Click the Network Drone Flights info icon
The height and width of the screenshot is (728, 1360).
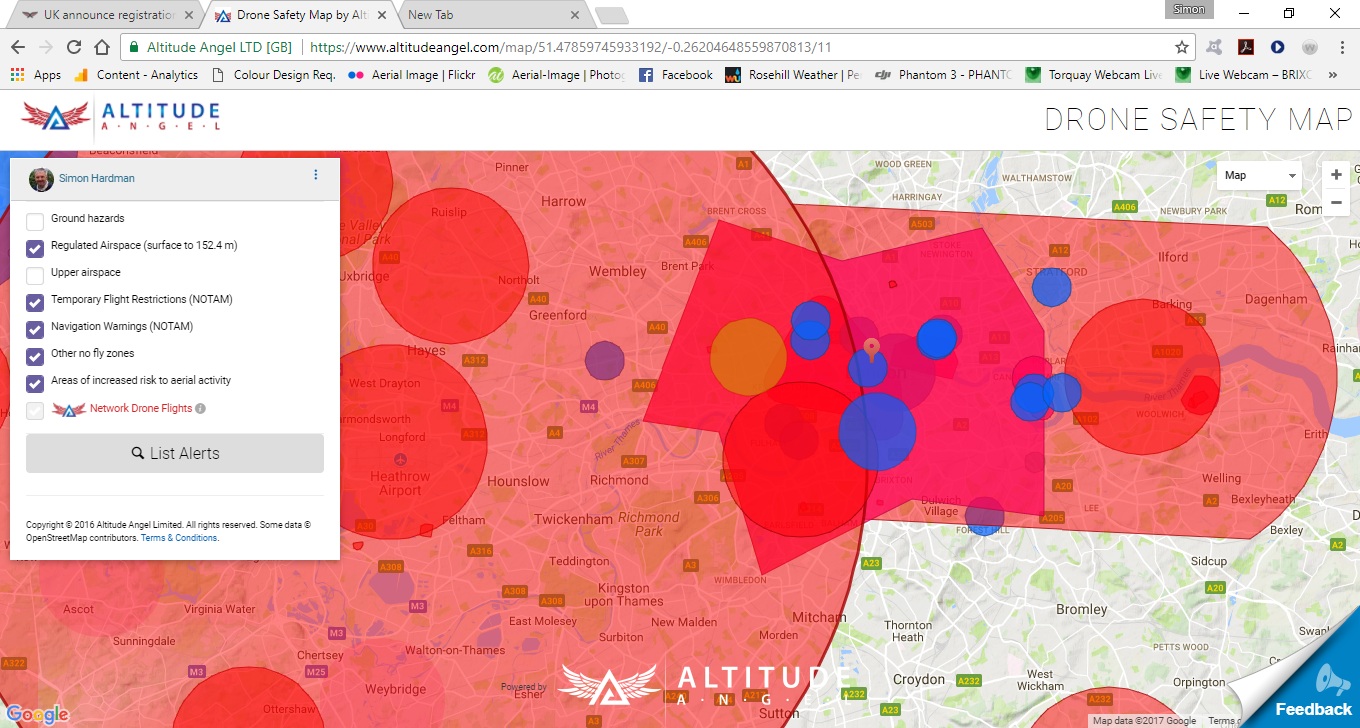pyautogui.click(x=200, y=409)
